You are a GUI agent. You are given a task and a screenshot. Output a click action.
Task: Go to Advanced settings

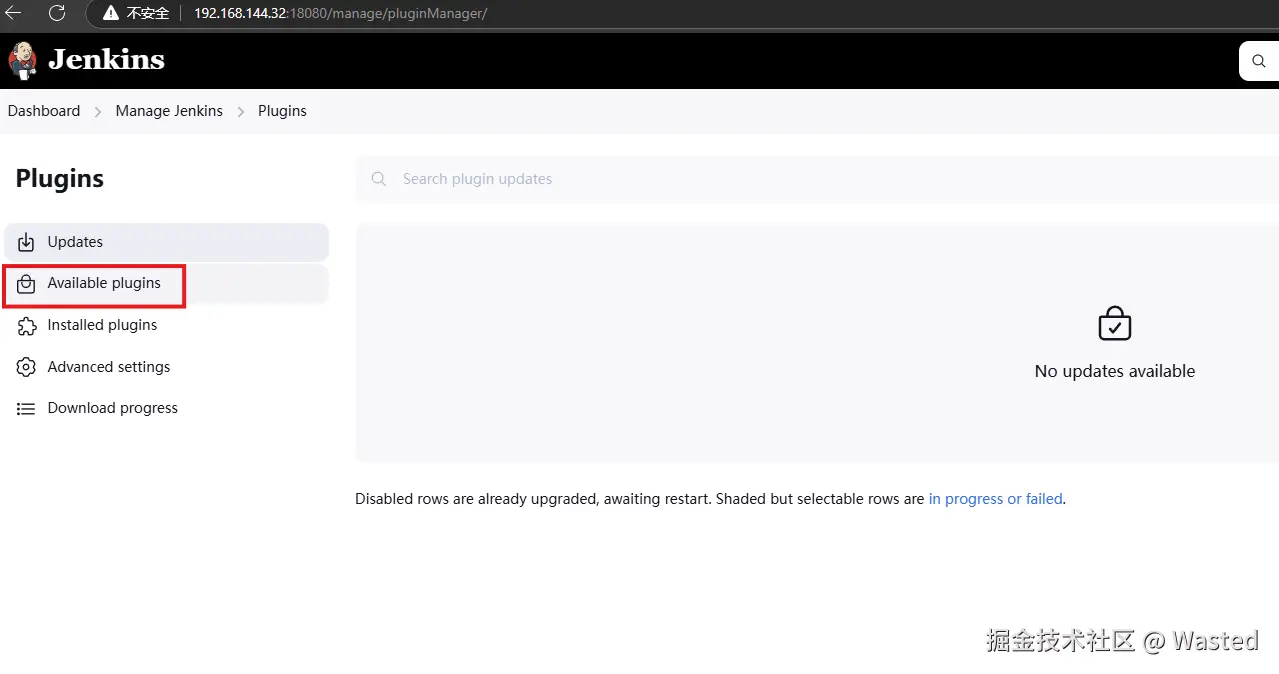[x=166, y=367]
